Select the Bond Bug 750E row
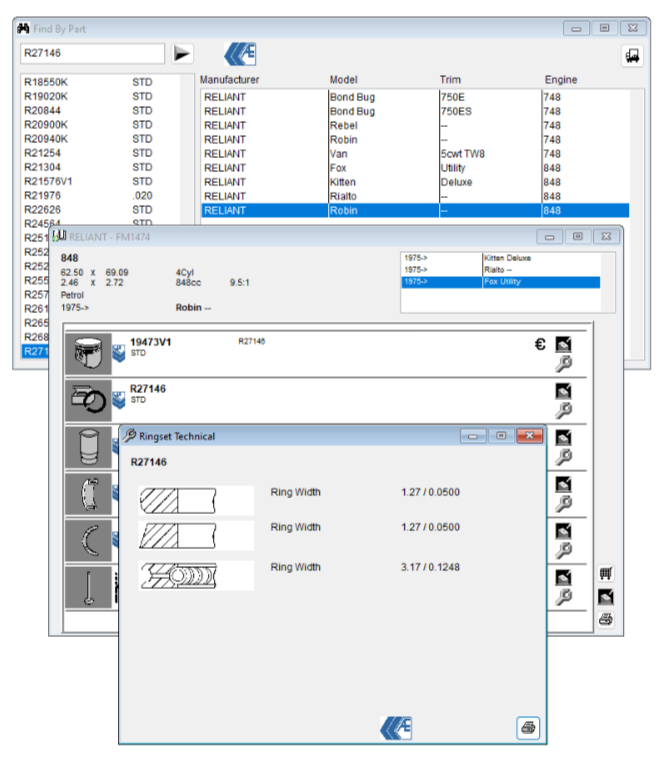 pyautogui.click(x=415, y=97)
